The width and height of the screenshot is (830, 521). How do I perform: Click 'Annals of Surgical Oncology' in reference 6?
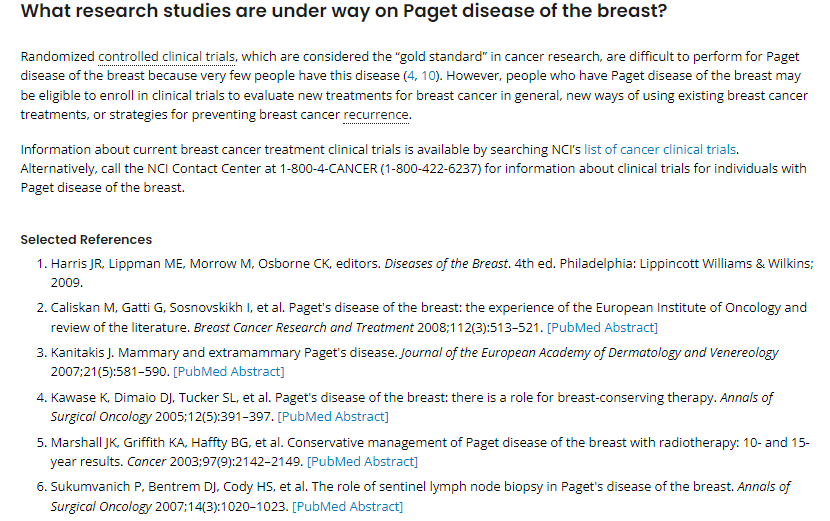[420, 497]
